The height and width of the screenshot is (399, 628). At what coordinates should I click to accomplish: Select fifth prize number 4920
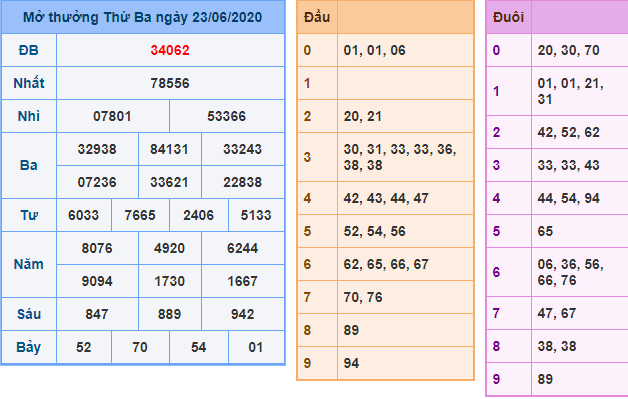[169, 248]
